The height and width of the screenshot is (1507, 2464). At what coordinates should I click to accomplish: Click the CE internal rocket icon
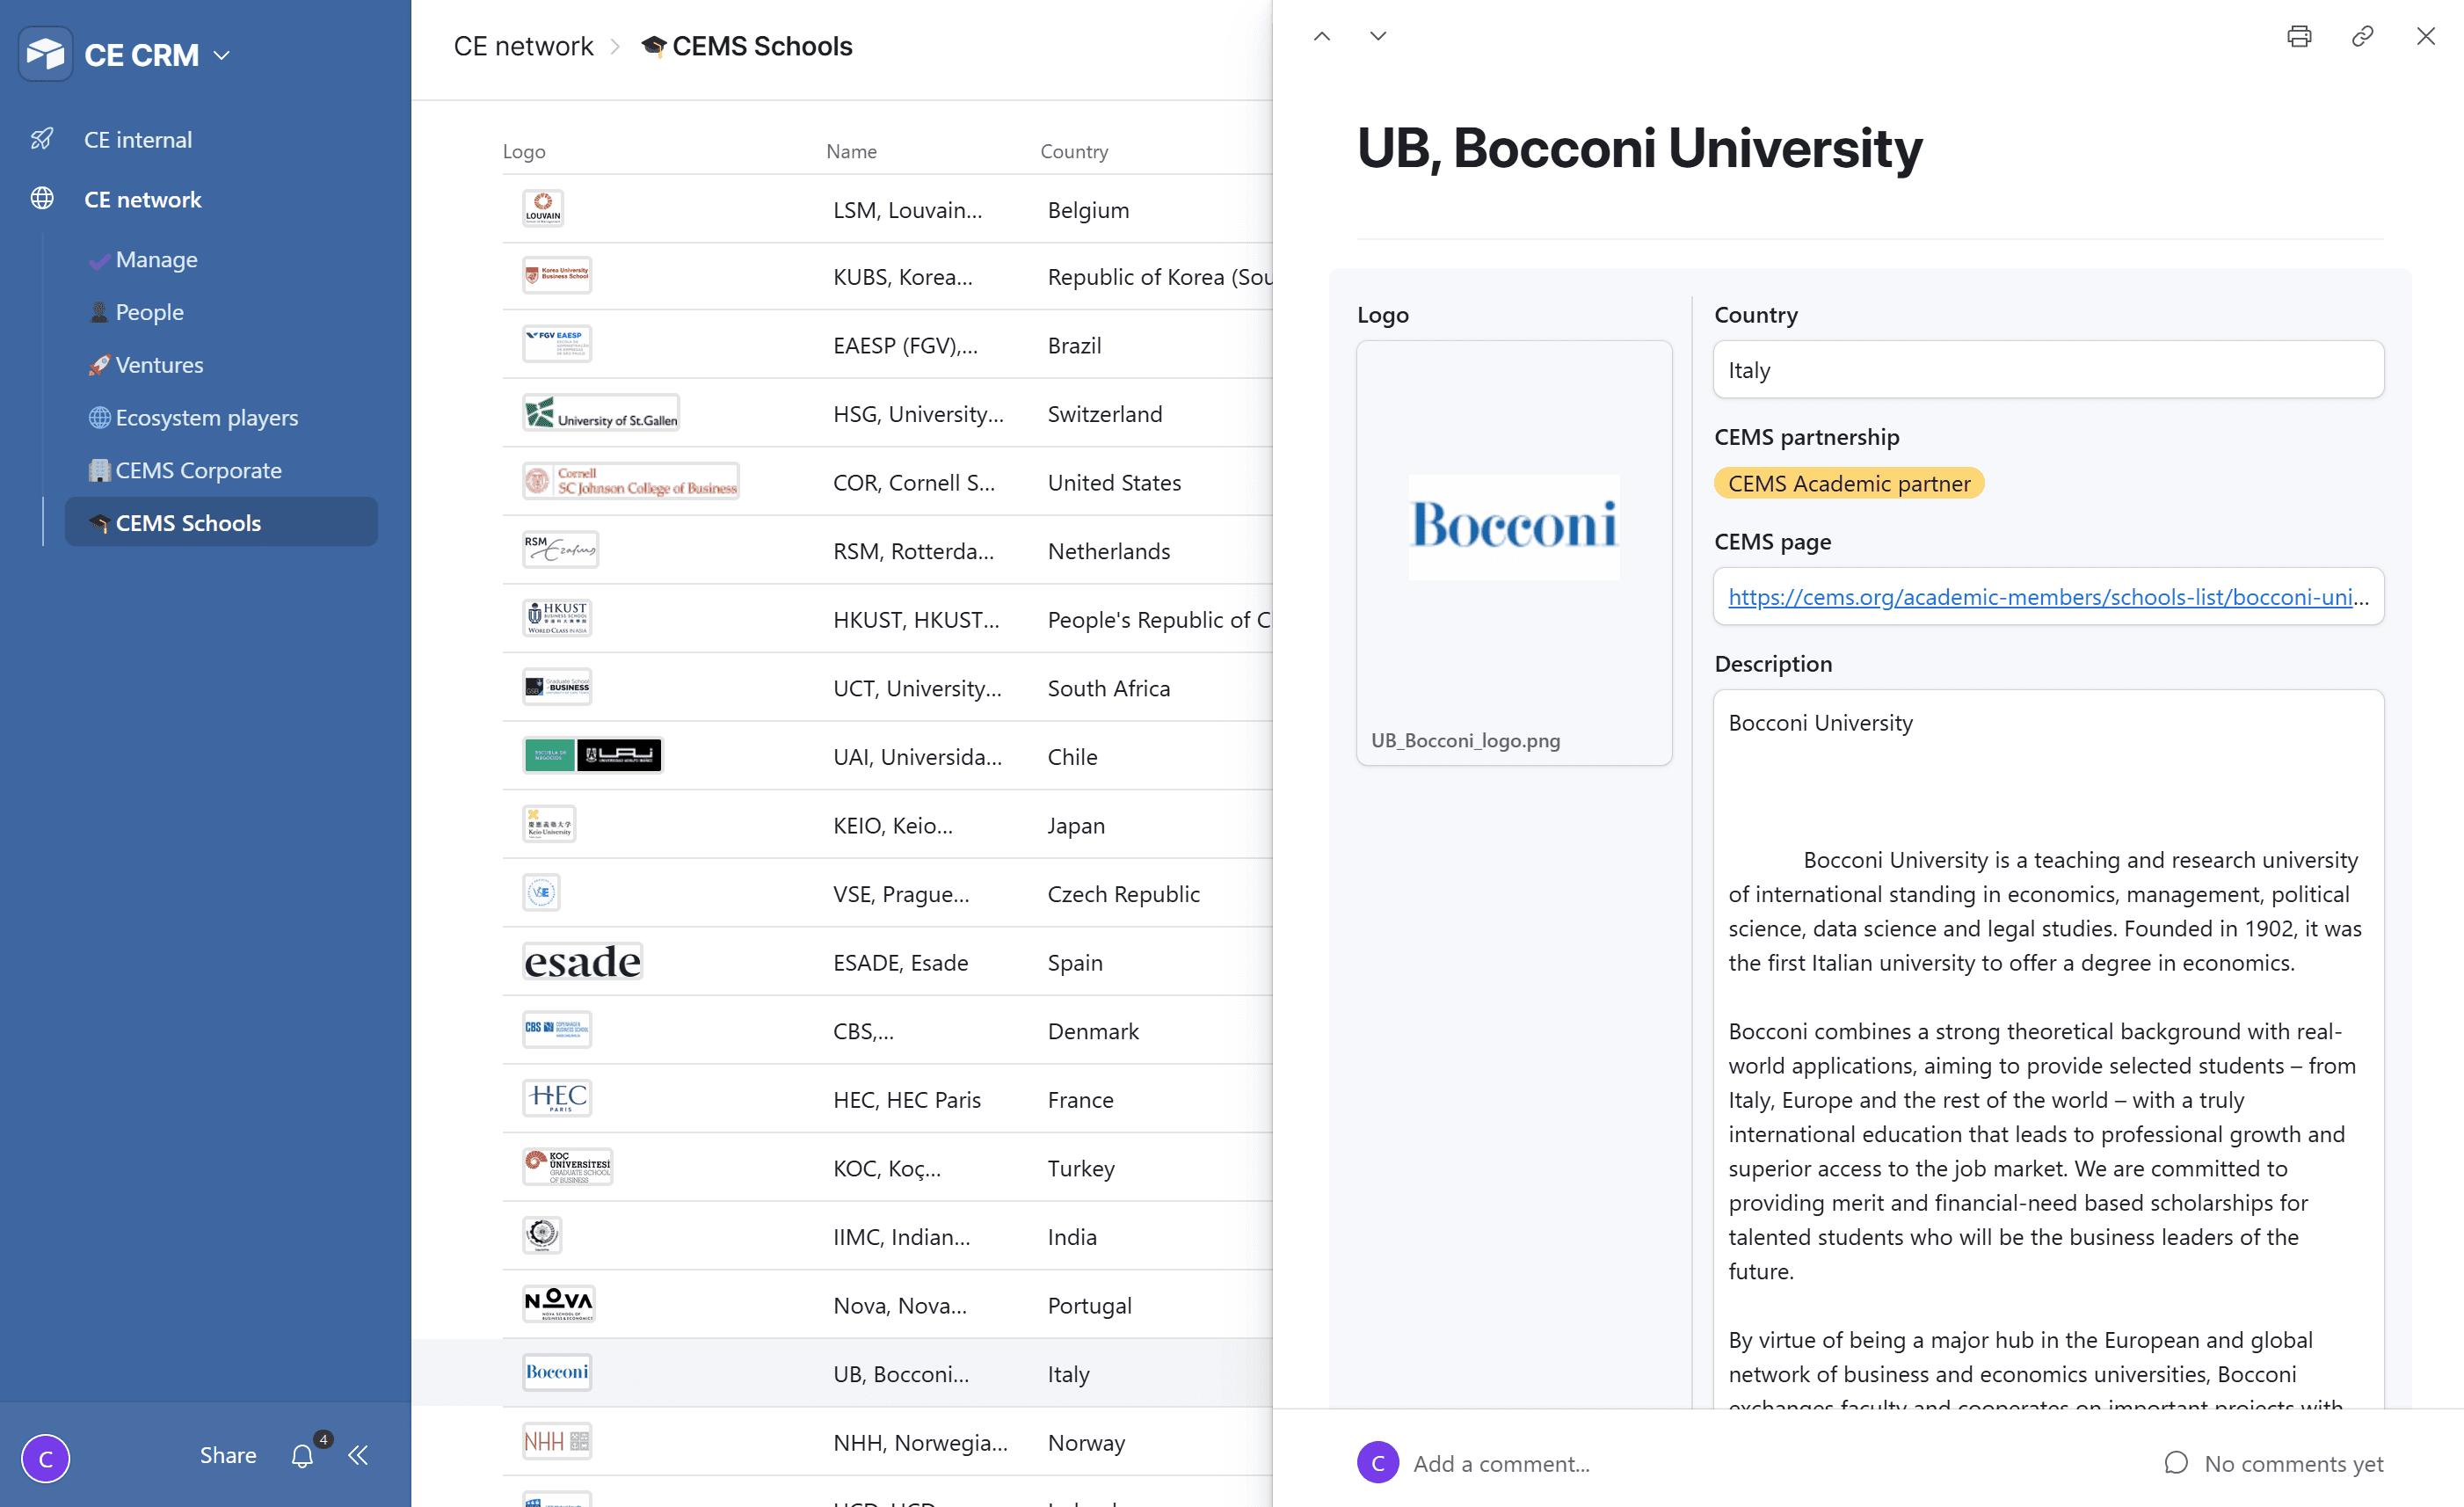point(42,139)
